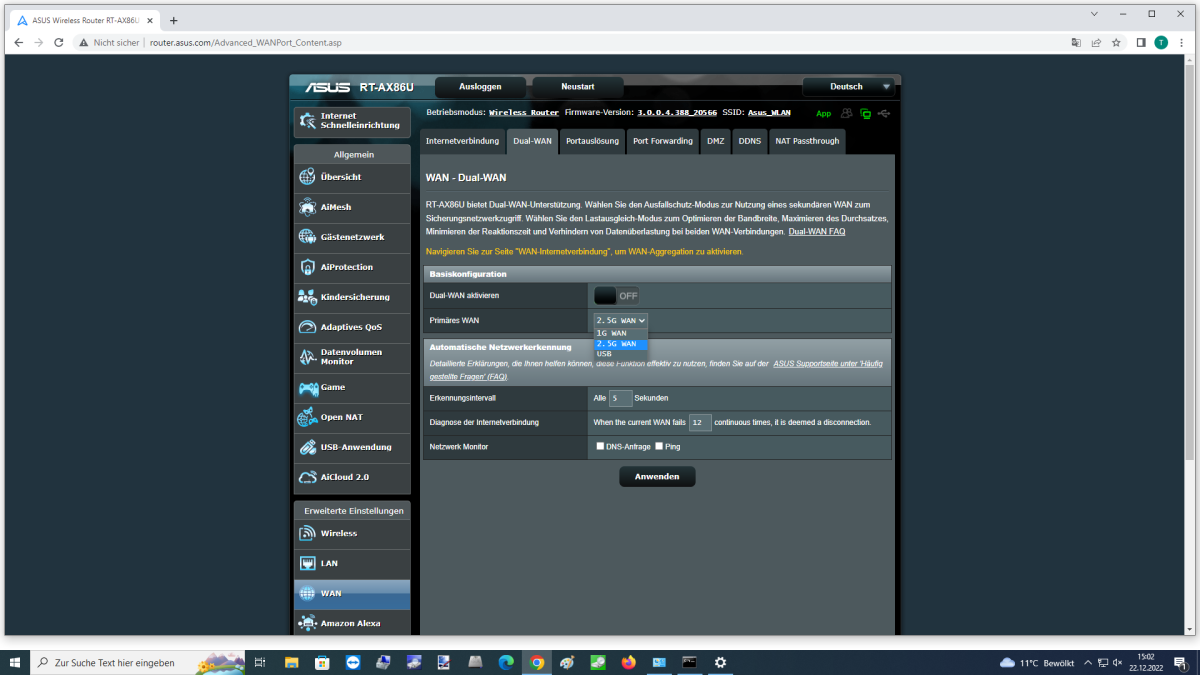The width and height of the screenshot is (1200, 675).
Task: Click the WAN fails count input field
Action: [x=700, y=422]
